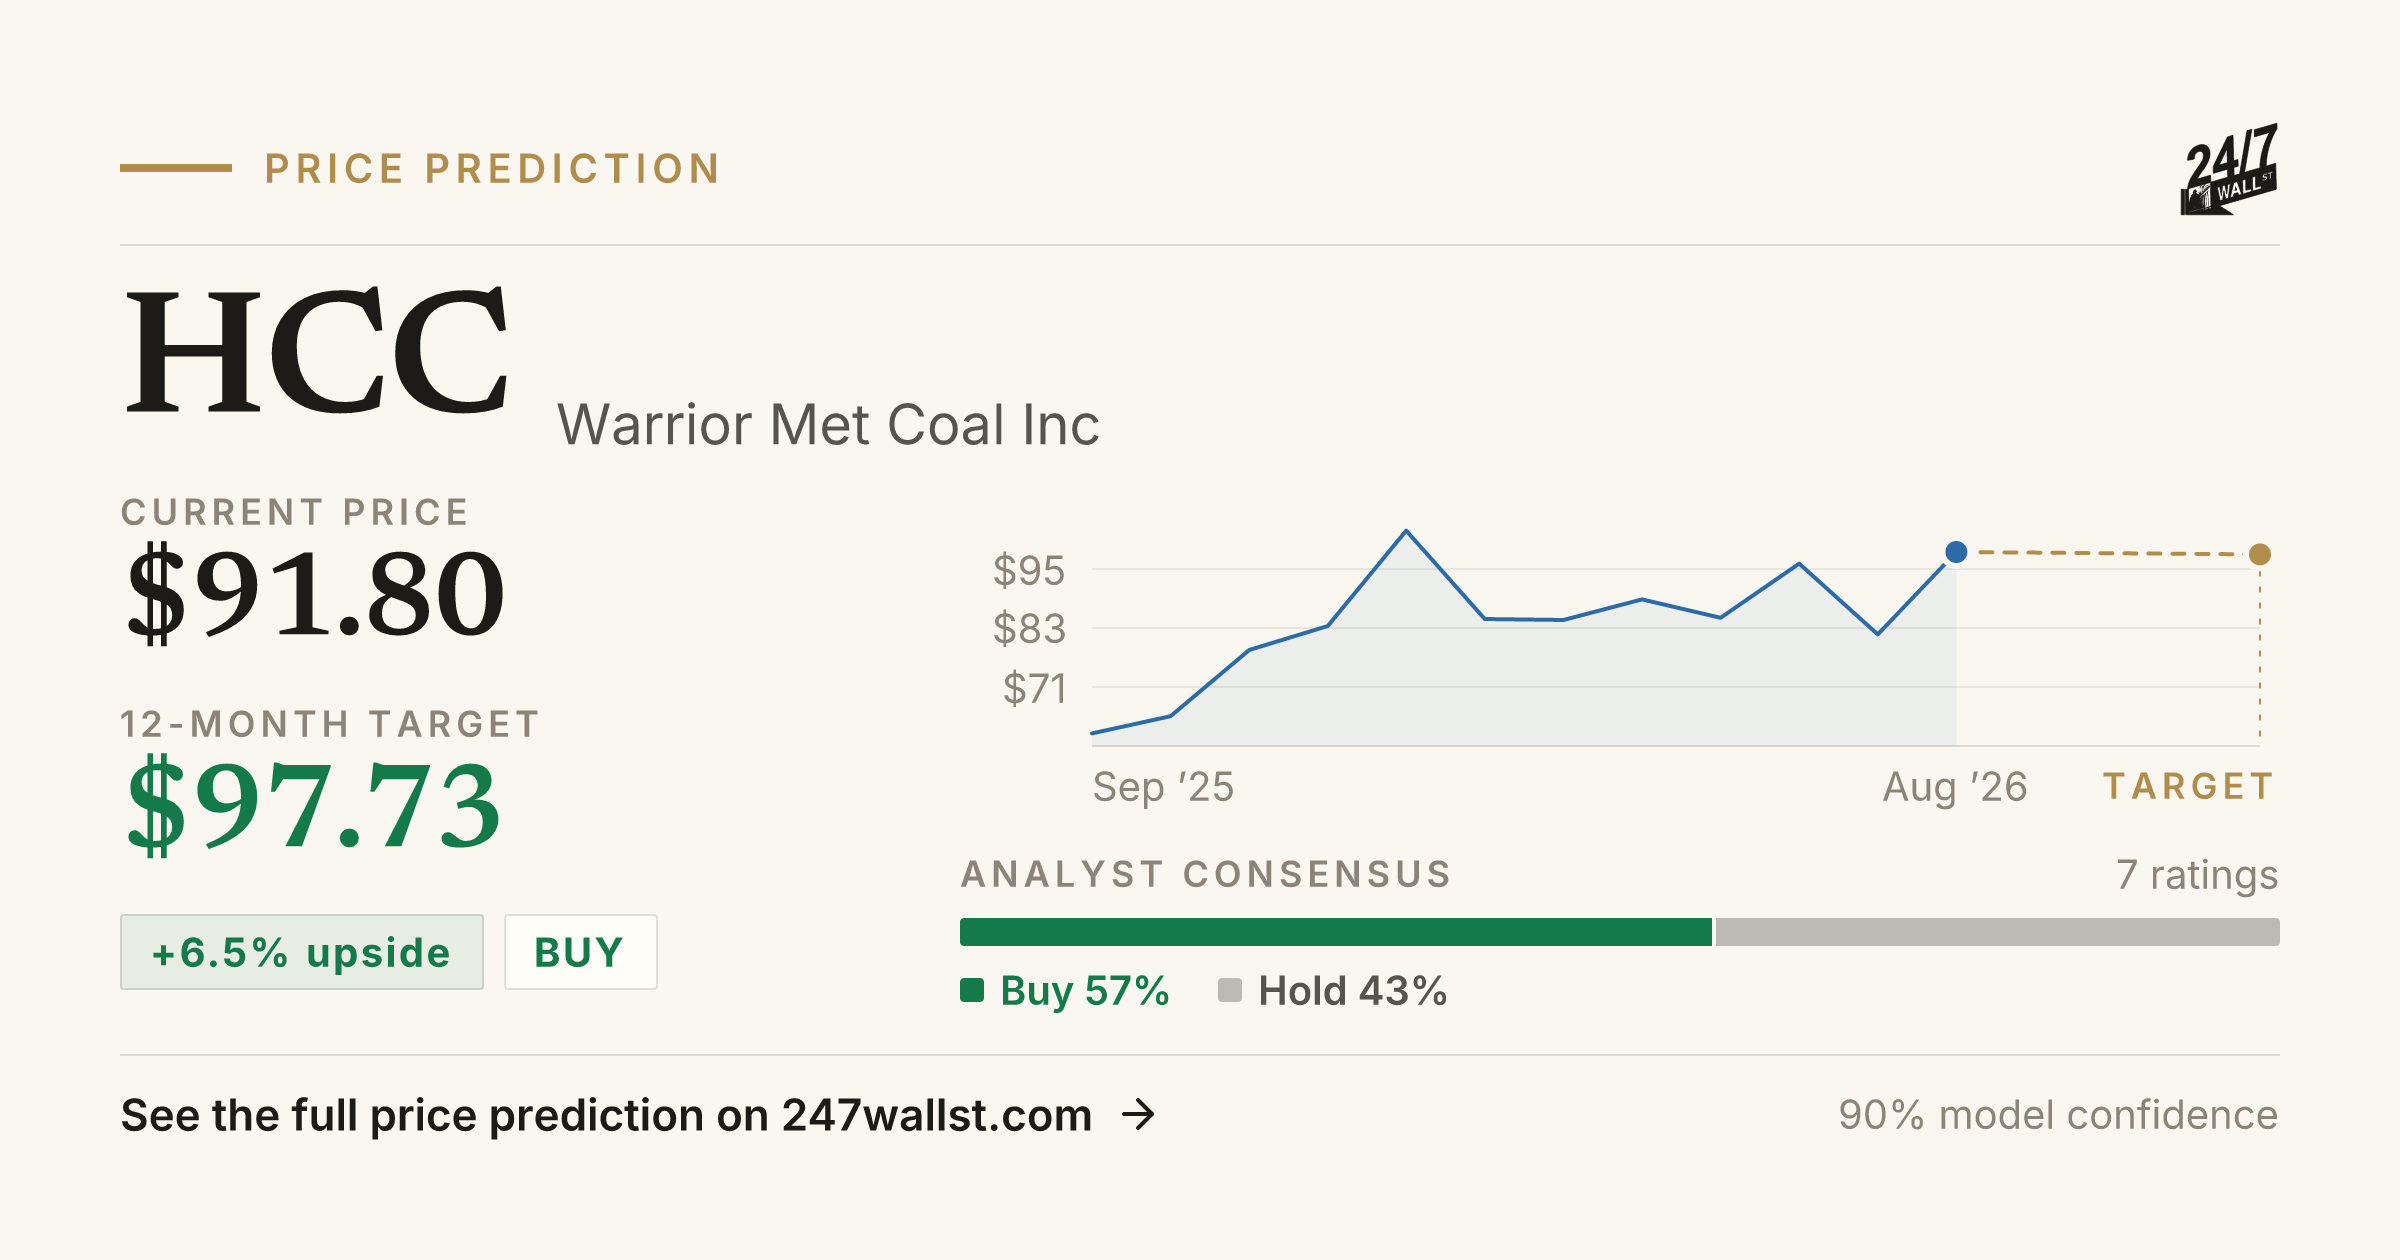Click the +6.5% upside badge
The height and width of the screenshot is (1260, 2400).
click(302, 952)
